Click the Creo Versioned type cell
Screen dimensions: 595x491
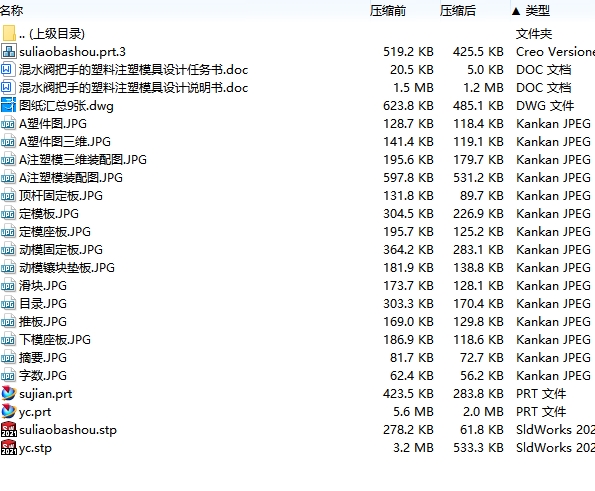point(556,52)
